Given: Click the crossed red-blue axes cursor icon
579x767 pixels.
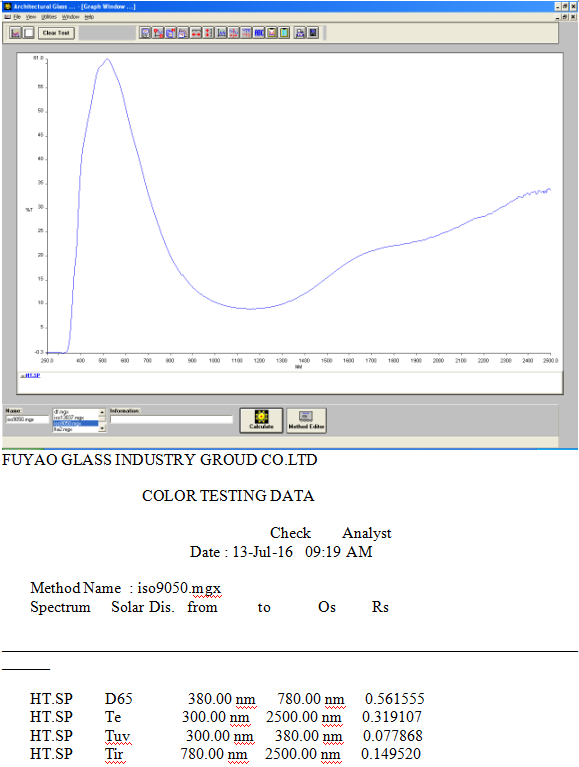Looking at the screenshot, I should (x=234, y=33).
